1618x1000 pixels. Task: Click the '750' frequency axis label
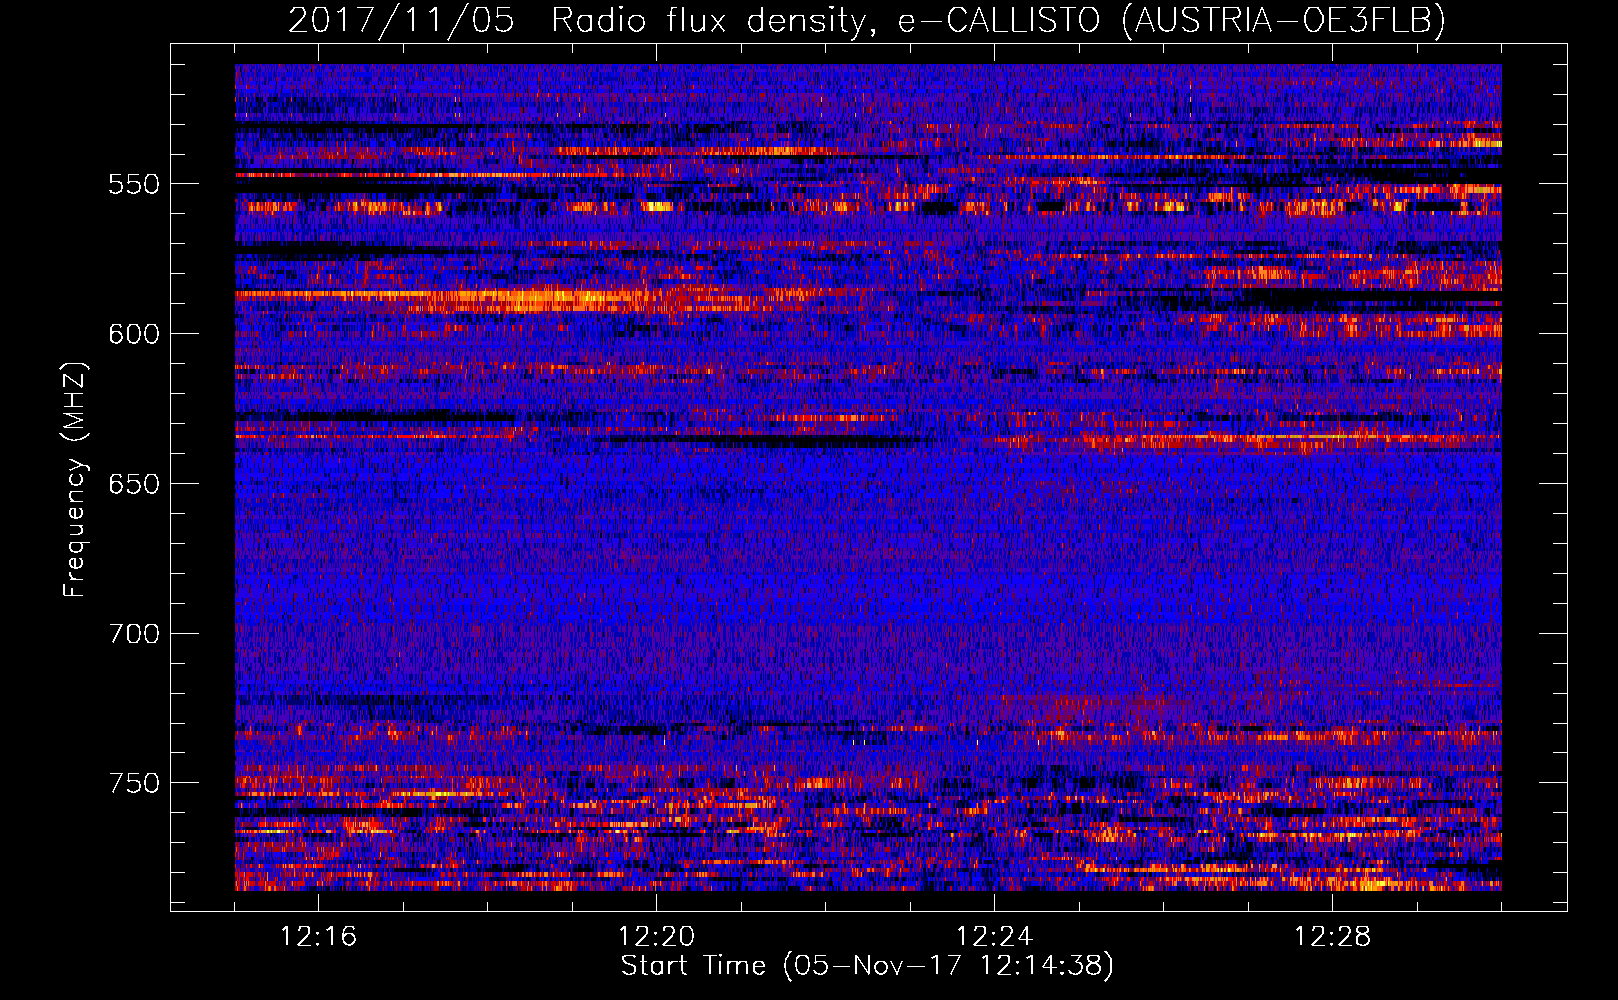tap(134, 783)
